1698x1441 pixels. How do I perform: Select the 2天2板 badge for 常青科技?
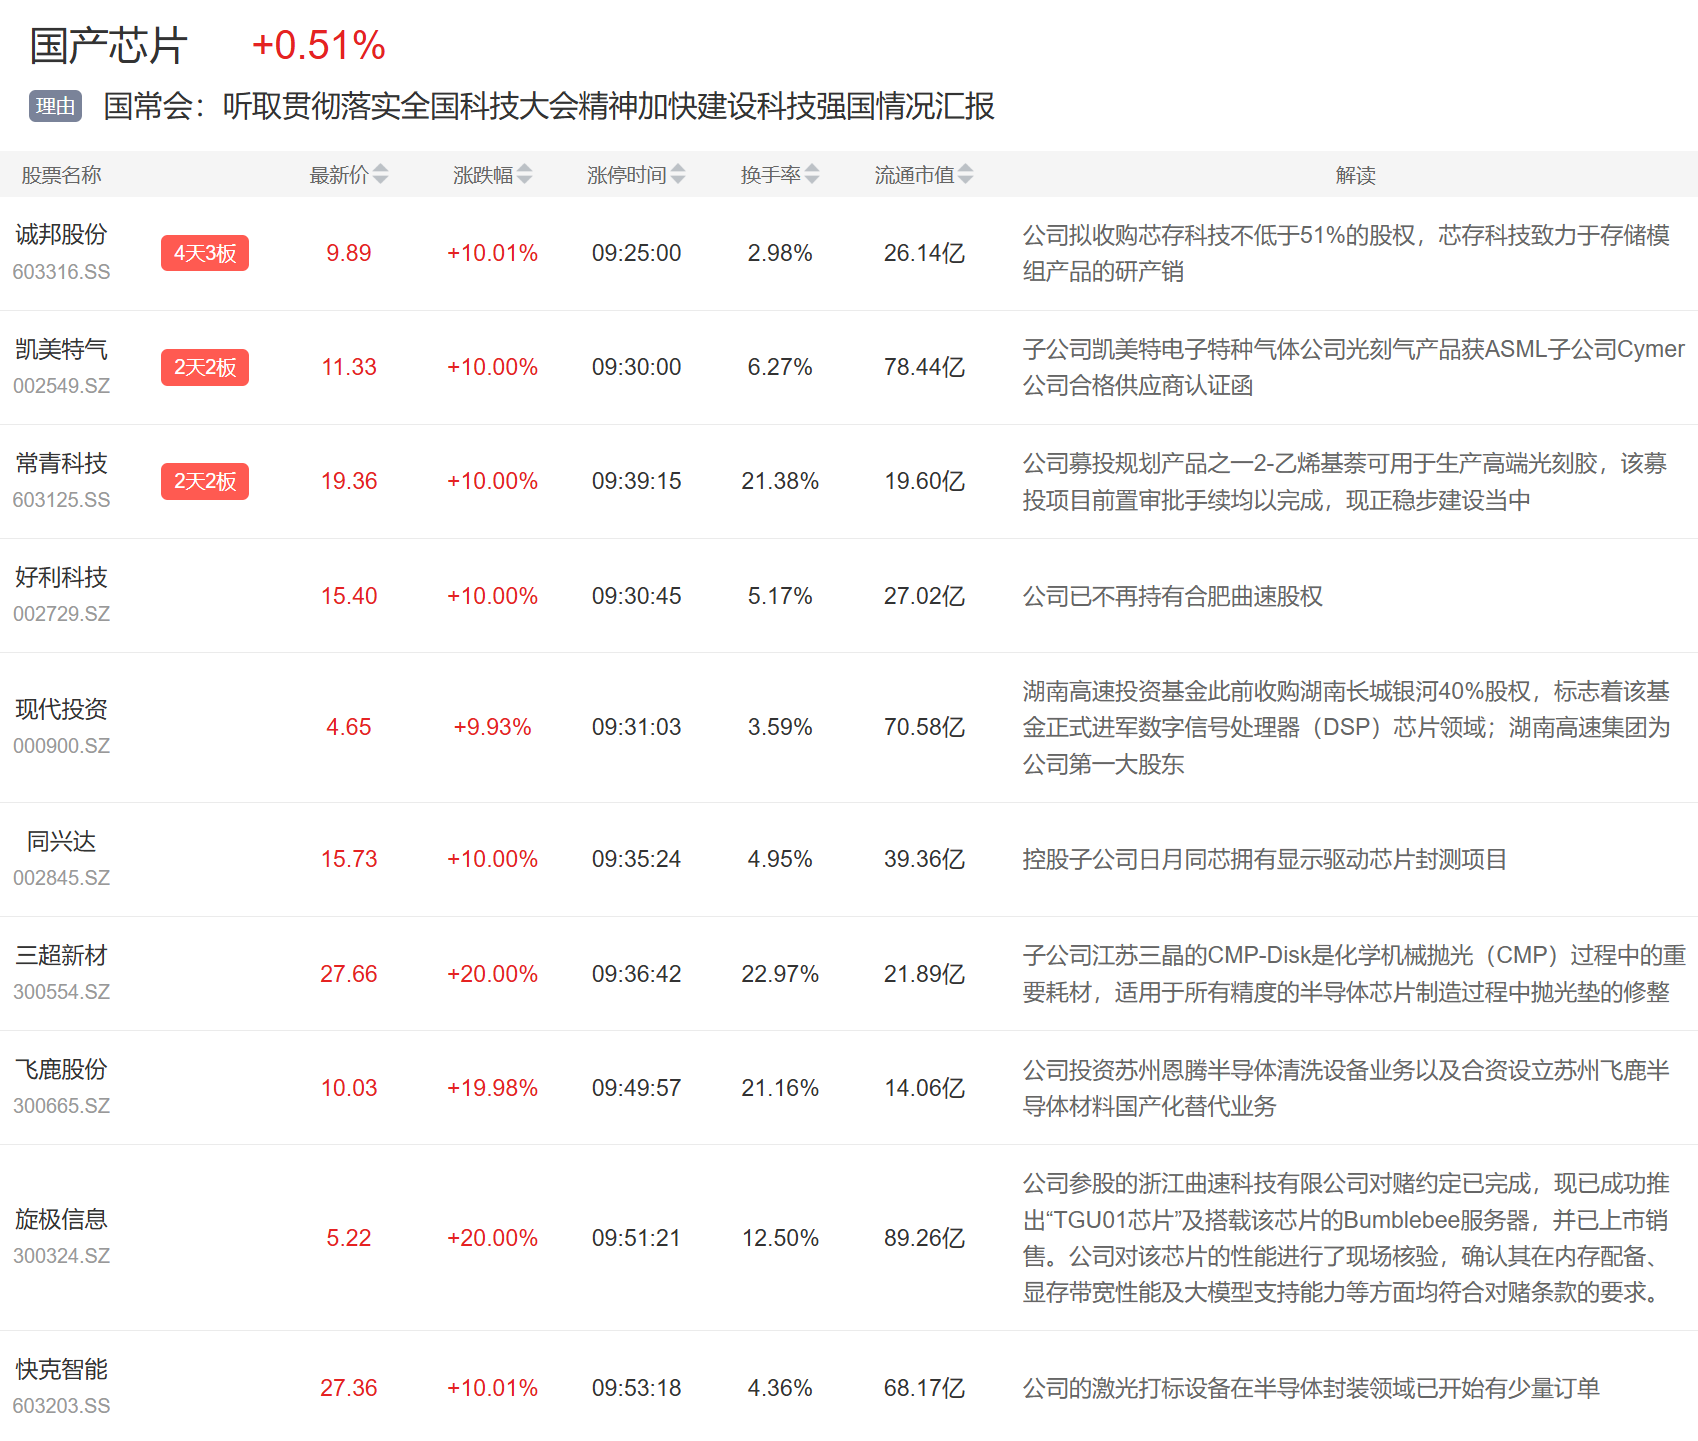204,481
